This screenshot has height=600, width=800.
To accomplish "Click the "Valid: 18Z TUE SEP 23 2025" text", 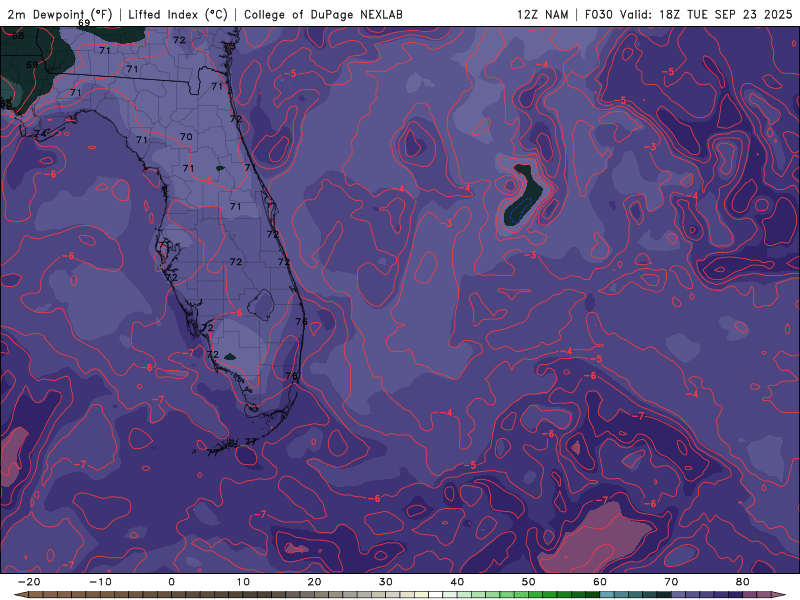I will click(x=706, y=14).
